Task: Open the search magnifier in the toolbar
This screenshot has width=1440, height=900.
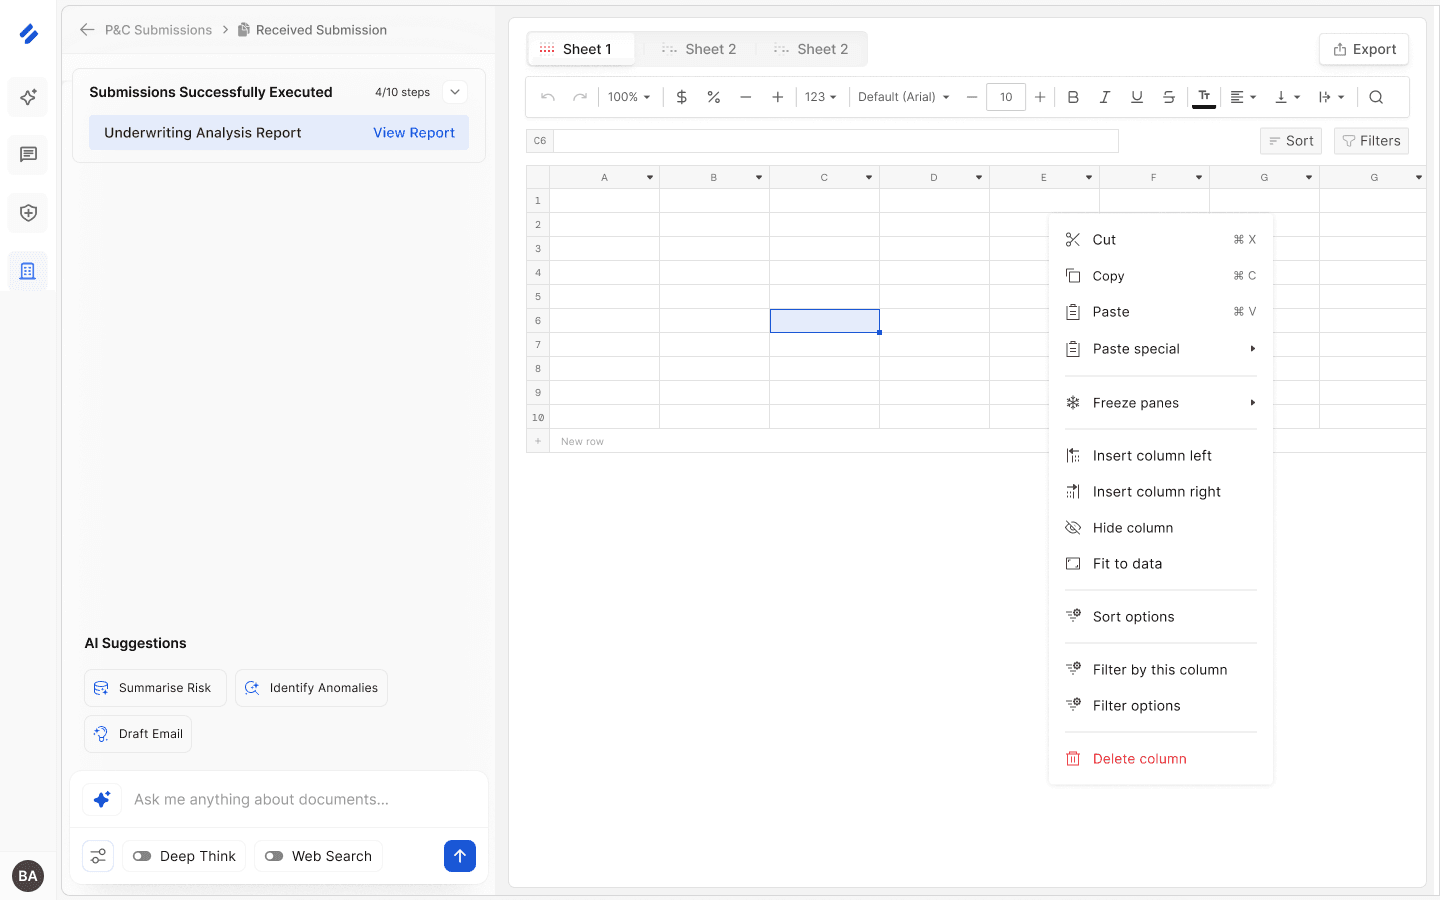Action: (1376, 97)
